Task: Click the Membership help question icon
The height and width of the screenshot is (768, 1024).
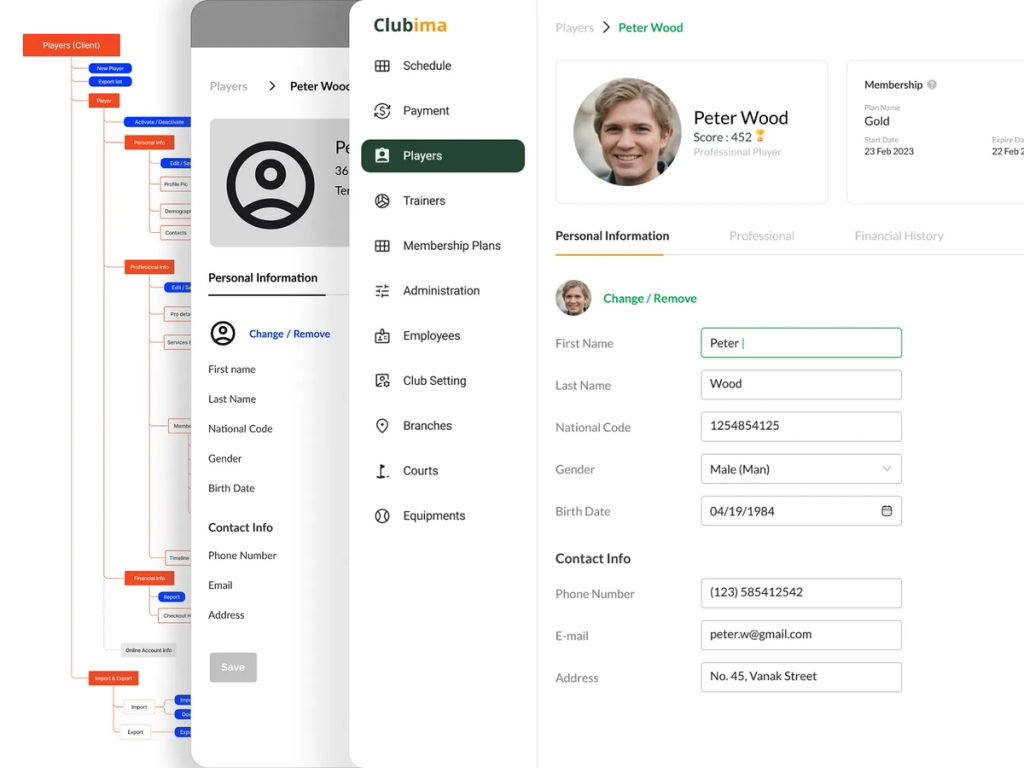Action: [x=932, y=84]
